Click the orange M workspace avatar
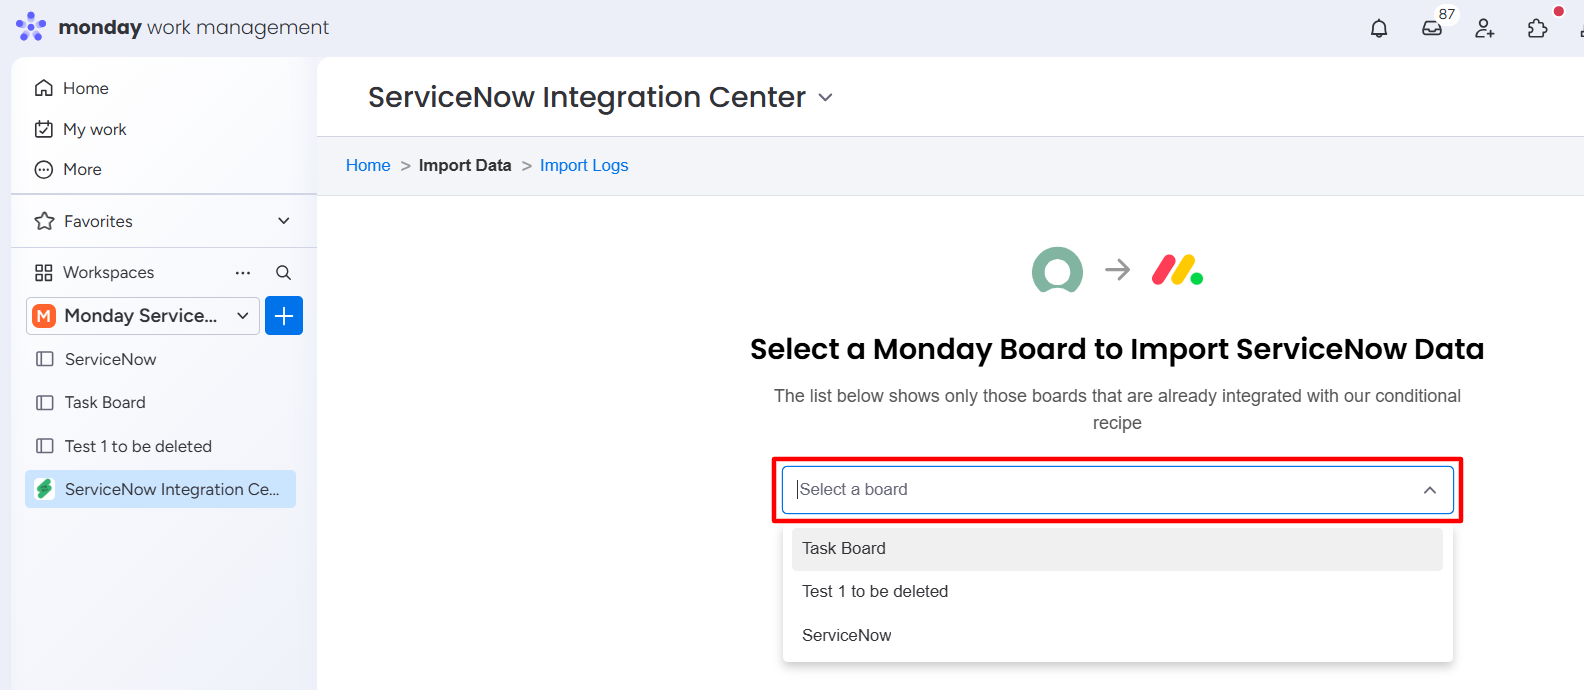 click(x=44, y=316)
